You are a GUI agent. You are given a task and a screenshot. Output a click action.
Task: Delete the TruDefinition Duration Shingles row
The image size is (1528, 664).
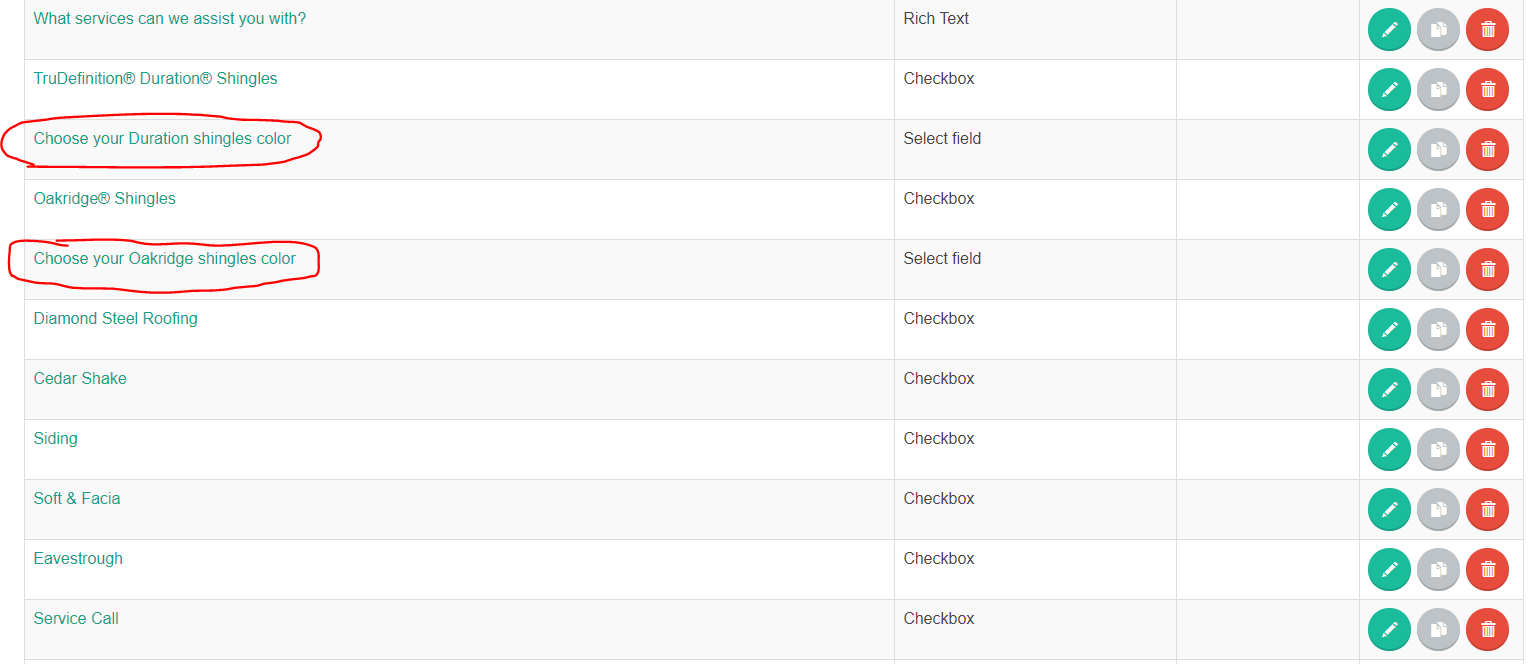coord(1487,90)
